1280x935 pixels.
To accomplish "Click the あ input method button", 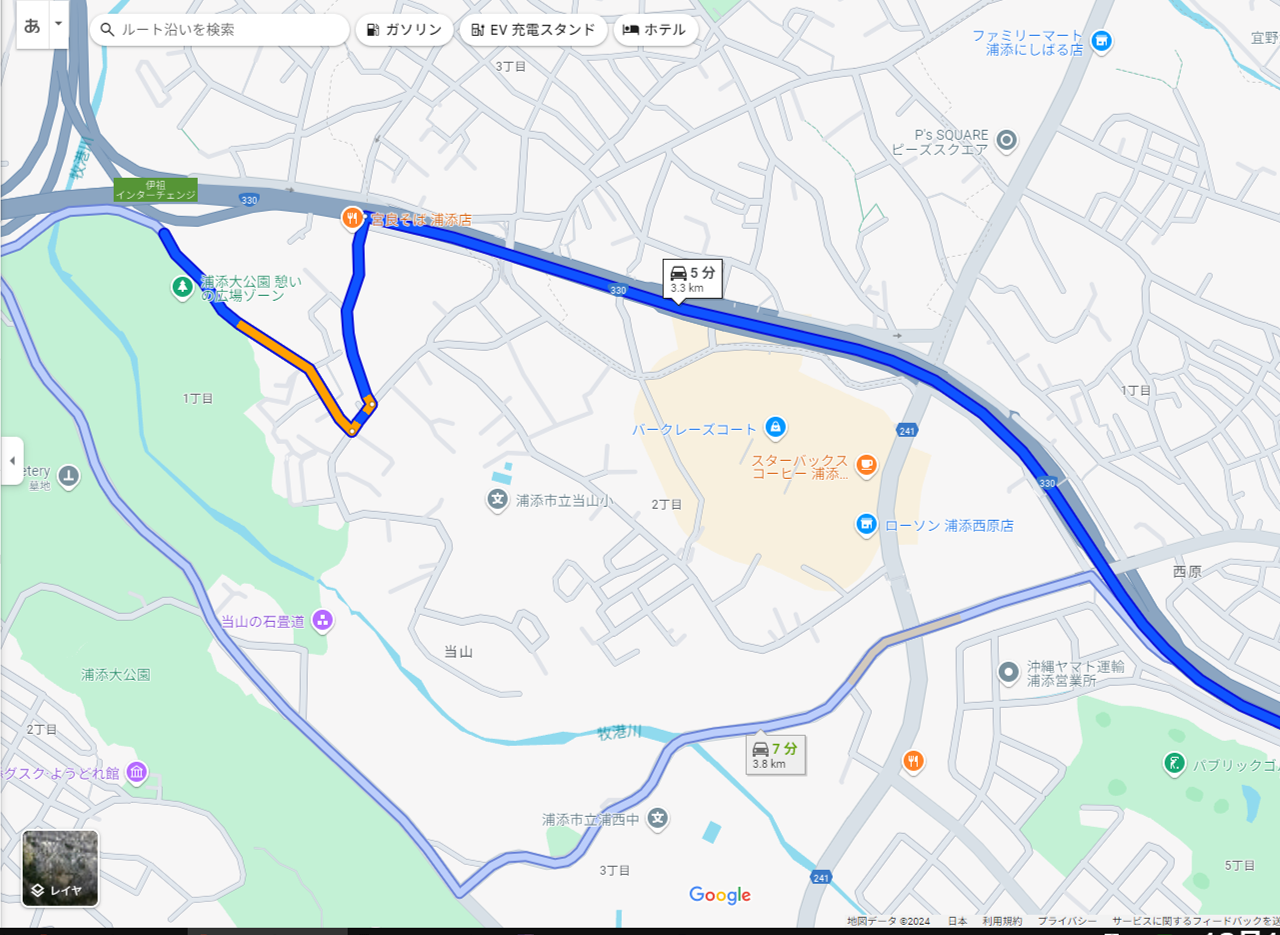I will [32, 24].
